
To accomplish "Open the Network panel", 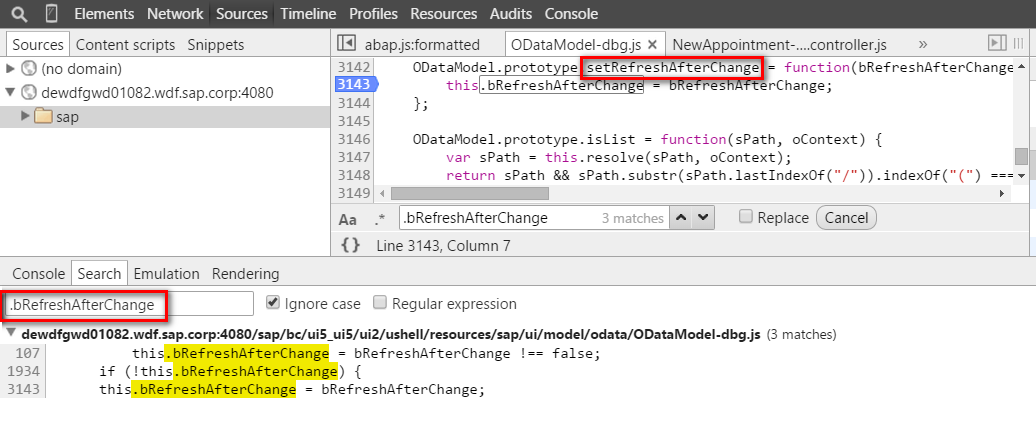I will tap(175, 14).
